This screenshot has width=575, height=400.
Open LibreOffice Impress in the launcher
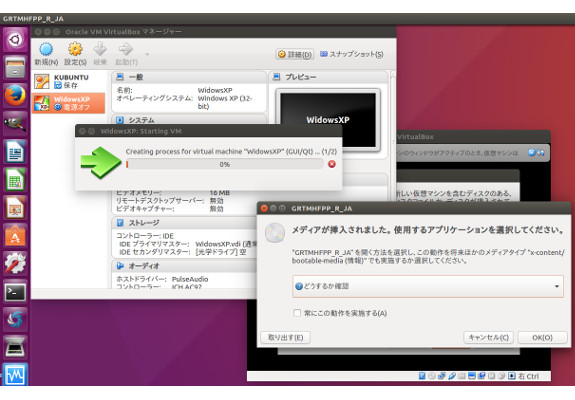point(15,207)
